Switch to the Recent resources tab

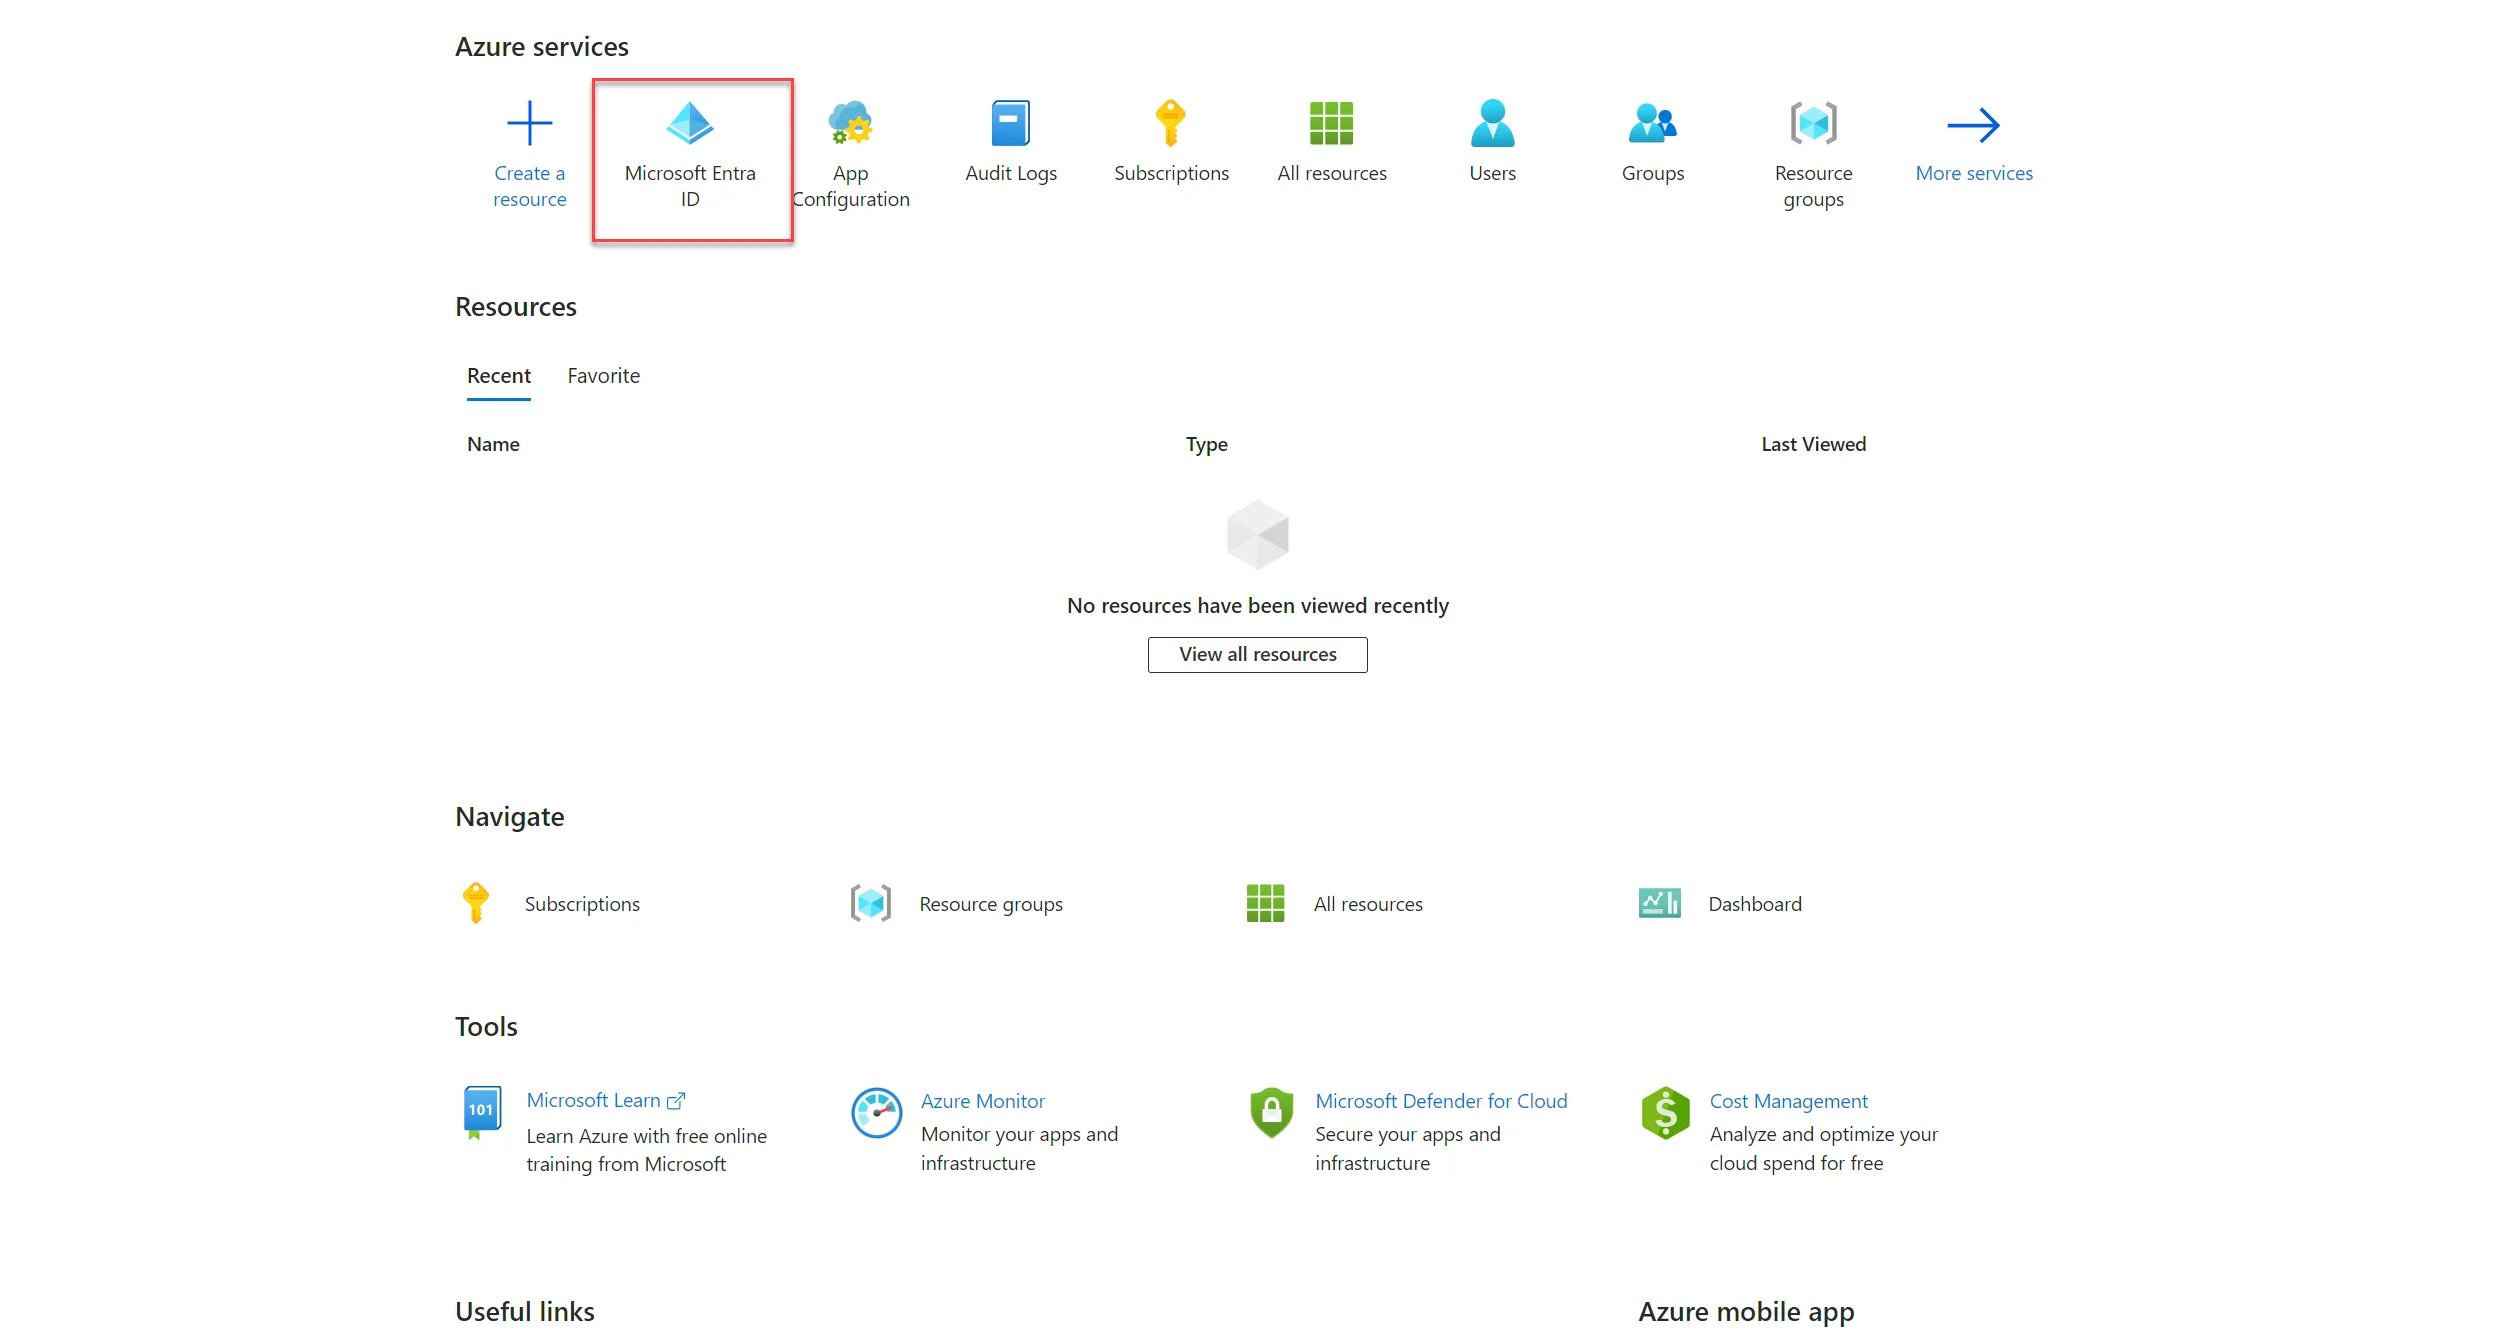[x=498, y=376]
